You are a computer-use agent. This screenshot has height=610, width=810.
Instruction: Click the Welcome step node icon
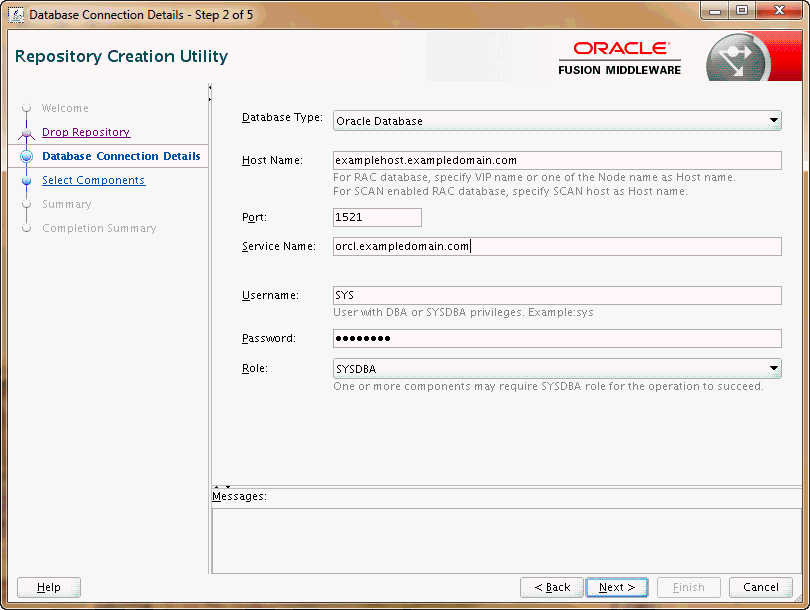pos(27,108)
